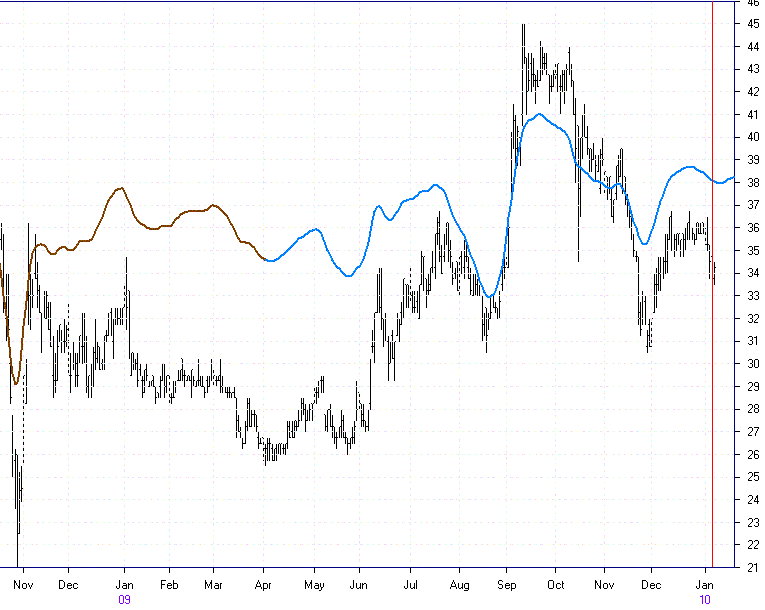Pick the Jul month label
765x610 pixels.
(410, 584)
